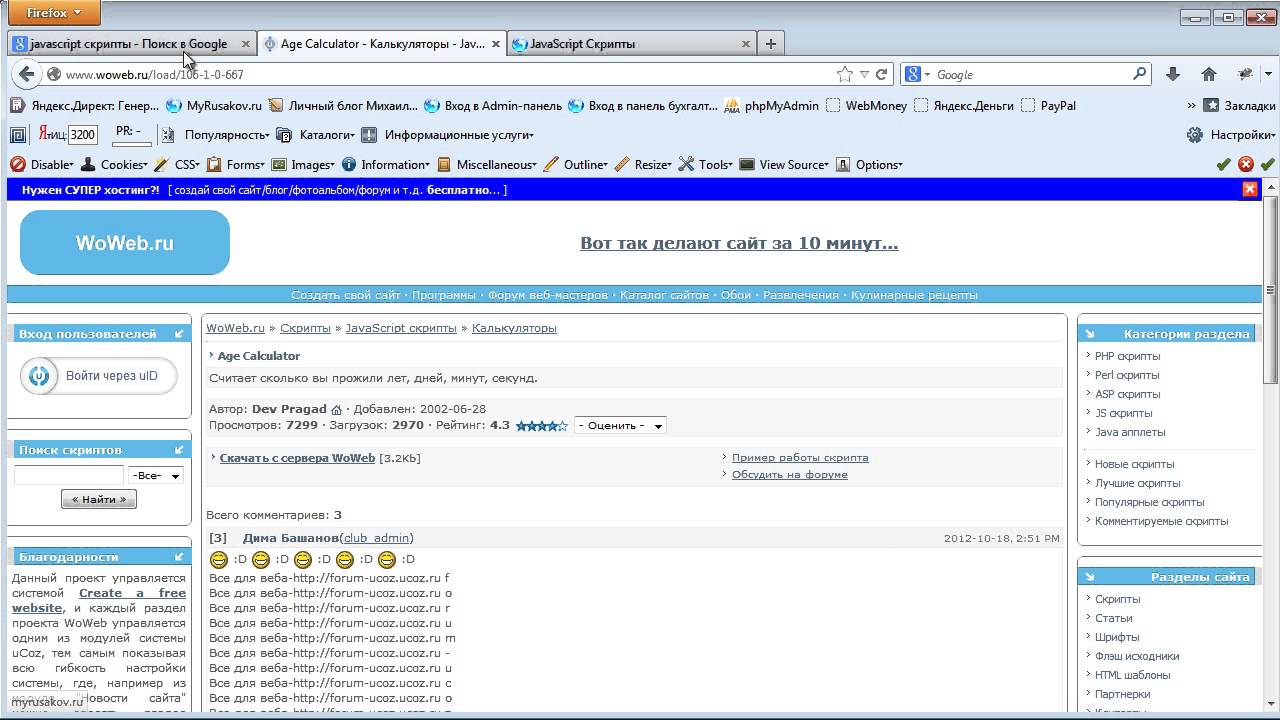The width and height of the screenshot is (1280, 720).
Task: Show more bookmarks with the chevron
Action: [x=1191, y=105]
